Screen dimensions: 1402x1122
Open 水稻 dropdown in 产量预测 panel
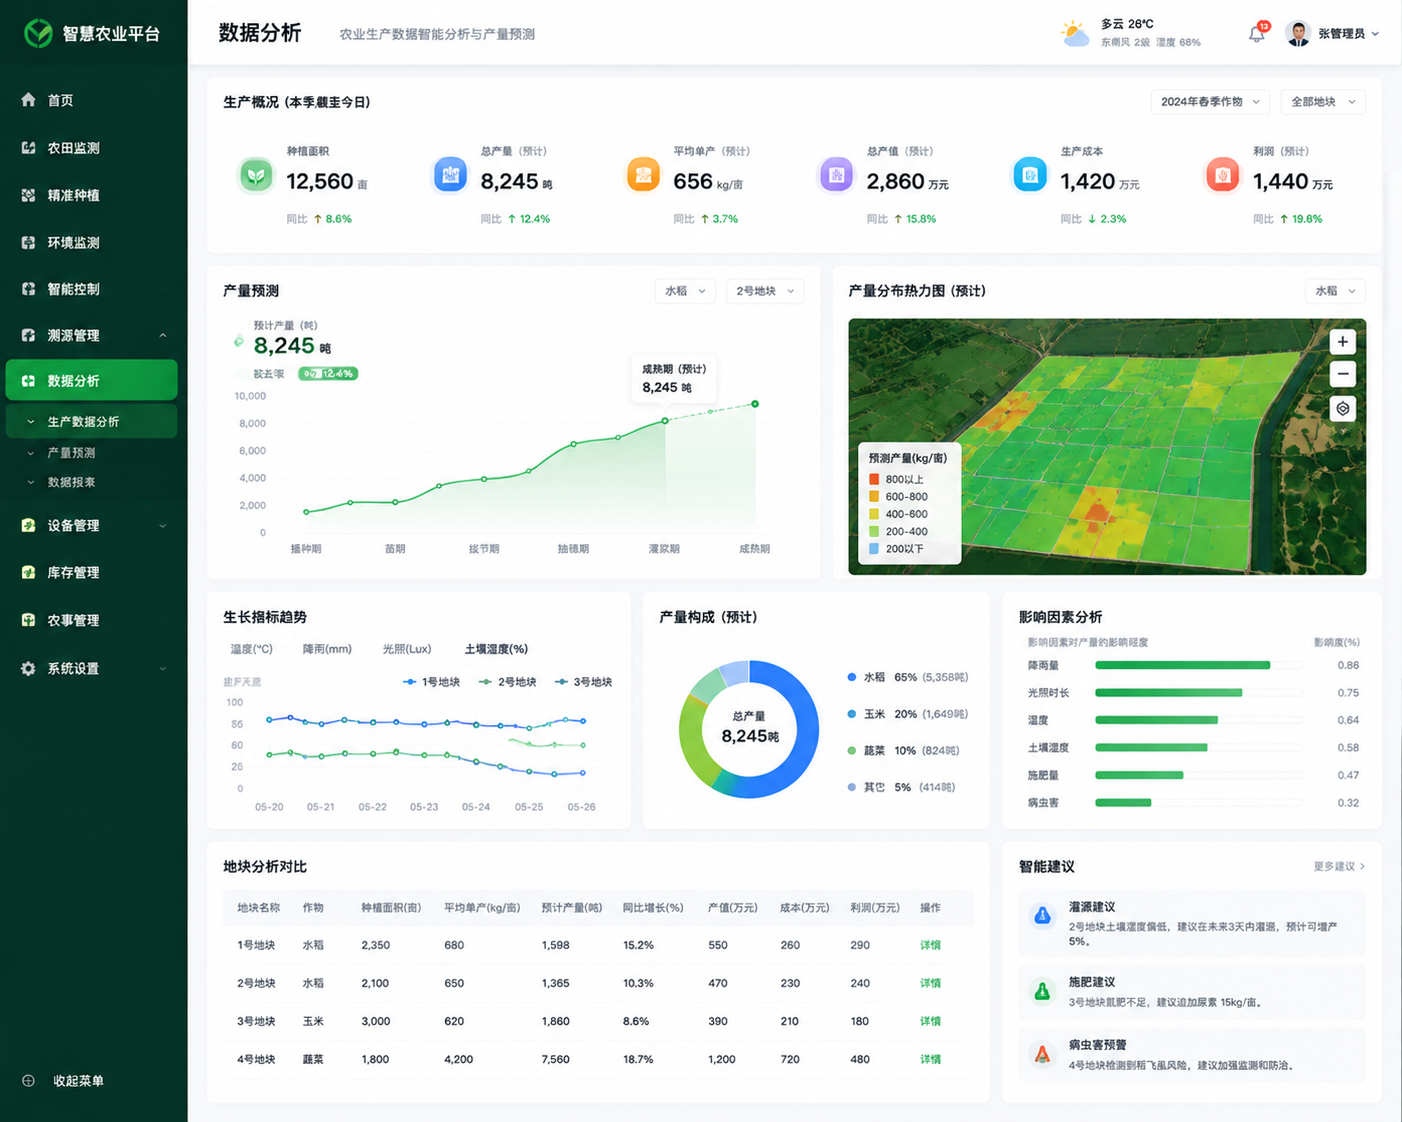pyautogui.click(x=685, y=291)
